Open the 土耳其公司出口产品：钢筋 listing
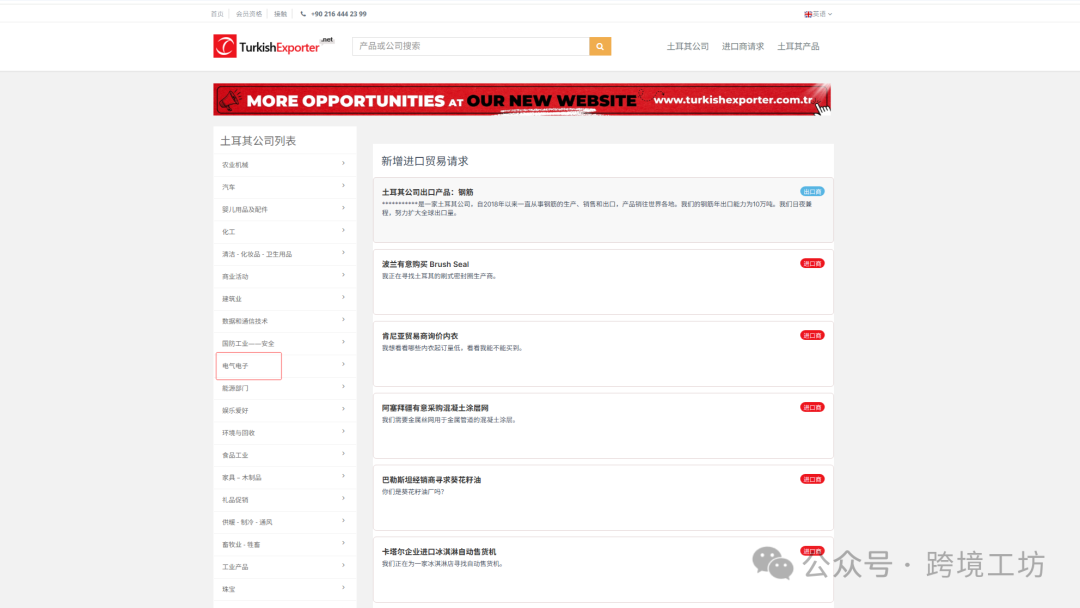 click(428, 192)
